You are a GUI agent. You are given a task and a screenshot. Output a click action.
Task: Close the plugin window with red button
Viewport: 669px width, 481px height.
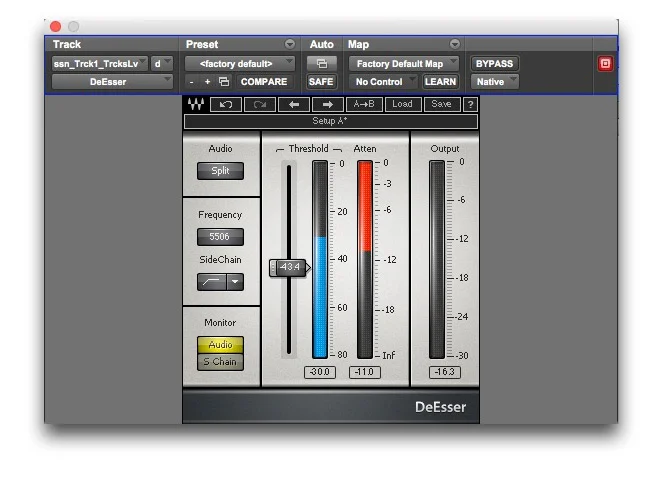click(x=55, y=26)
